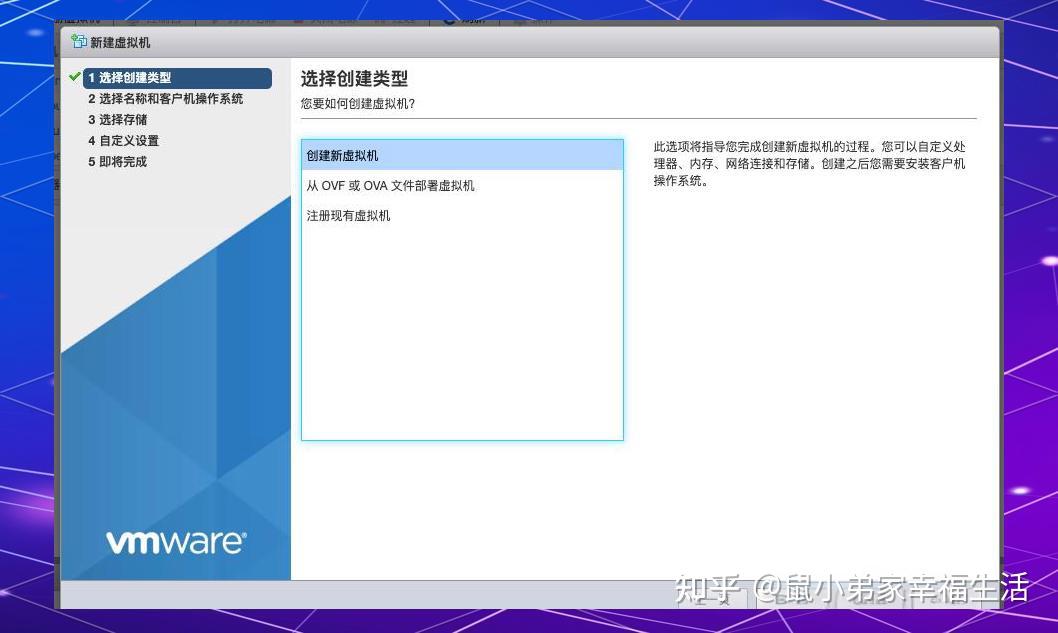The height and width of the screenshot is (633, 1058).
Task: Click the 选择创建类型 page heading
Action: pos(353,78)
